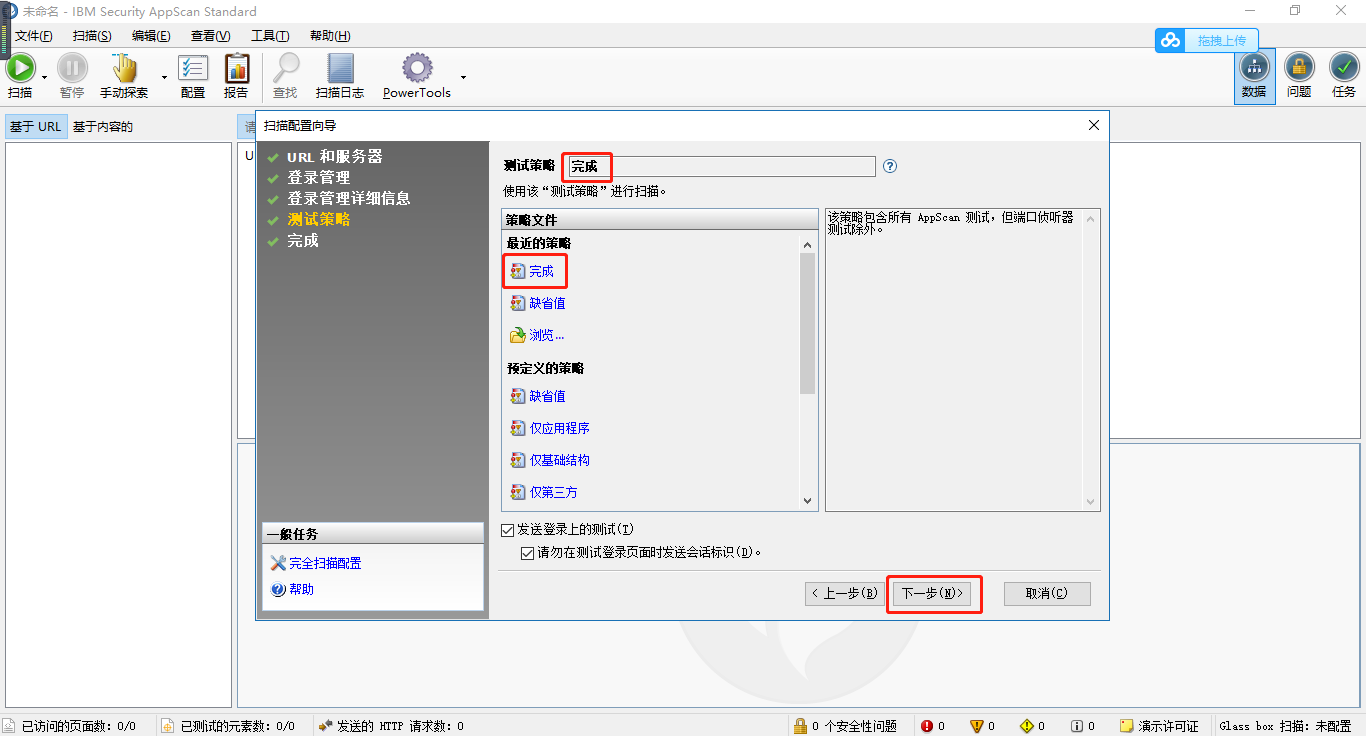Viewport: 1366px width, 736px height.
Task: Click the policy icon beside 仅应用程序
Action: 517,428
